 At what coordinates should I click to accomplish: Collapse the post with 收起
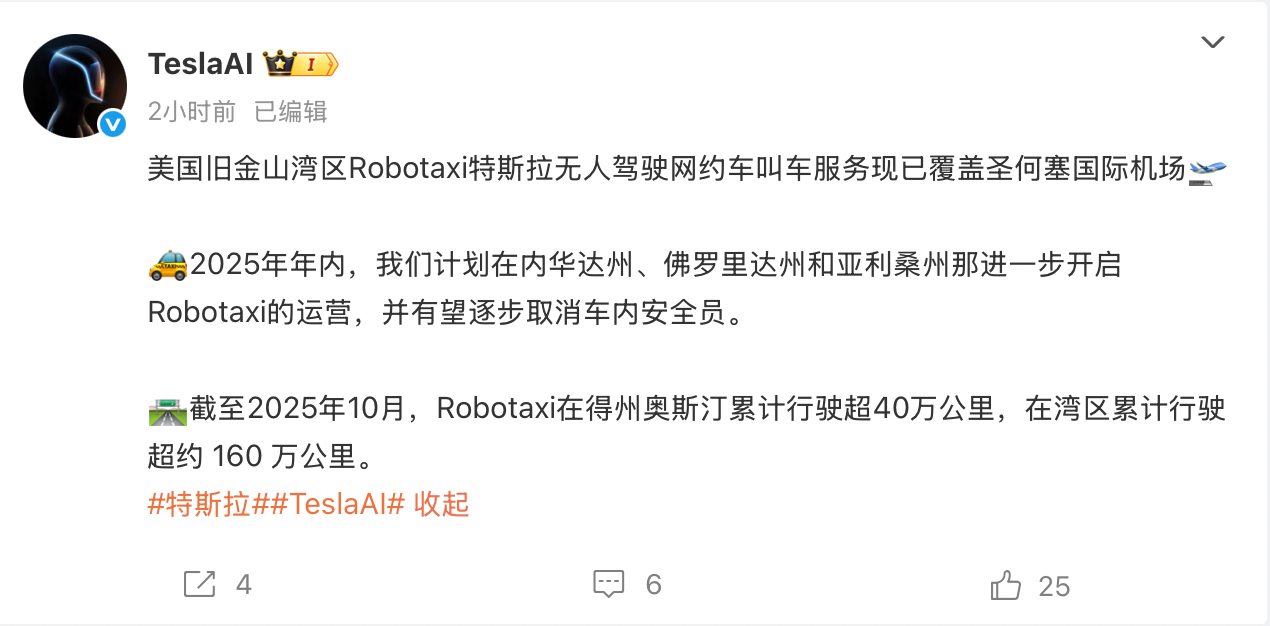441,505
